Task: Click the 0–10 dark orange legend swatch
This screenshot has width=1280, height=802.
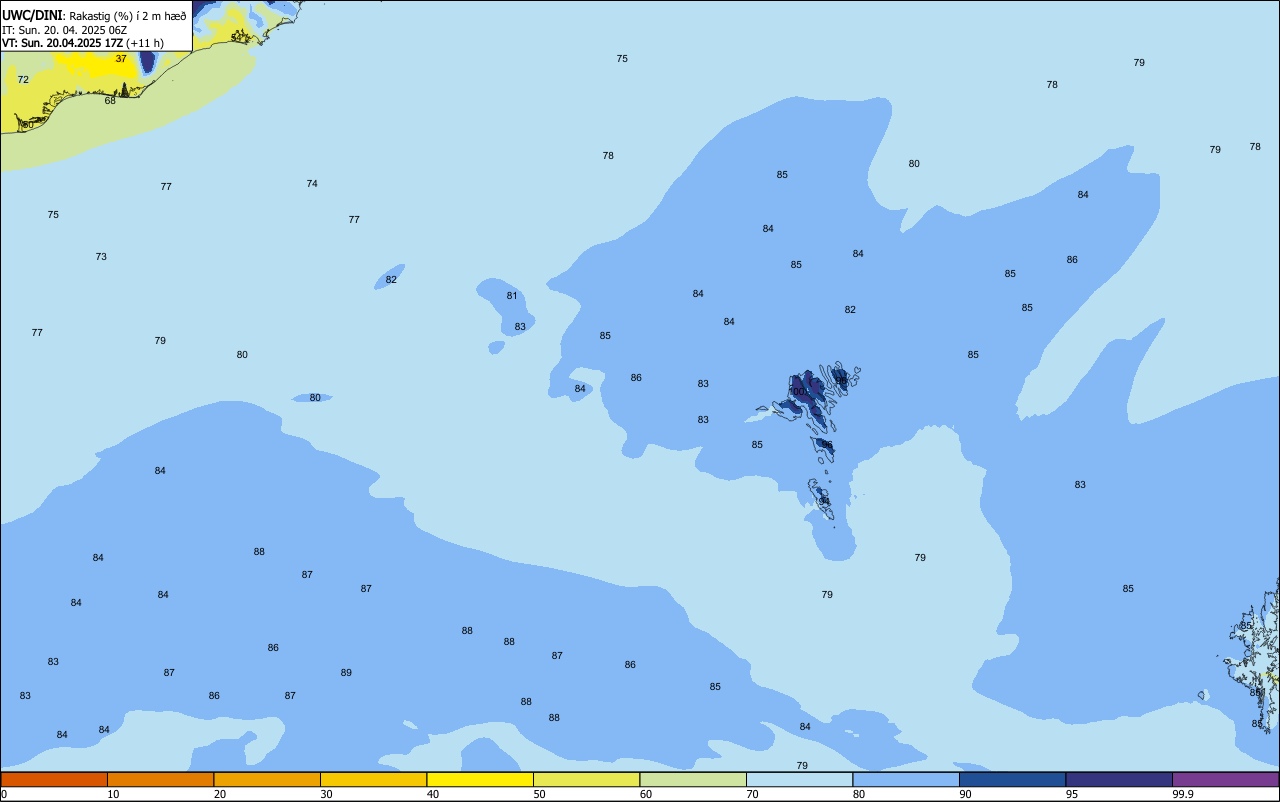Action: click(x=54, y=779)
